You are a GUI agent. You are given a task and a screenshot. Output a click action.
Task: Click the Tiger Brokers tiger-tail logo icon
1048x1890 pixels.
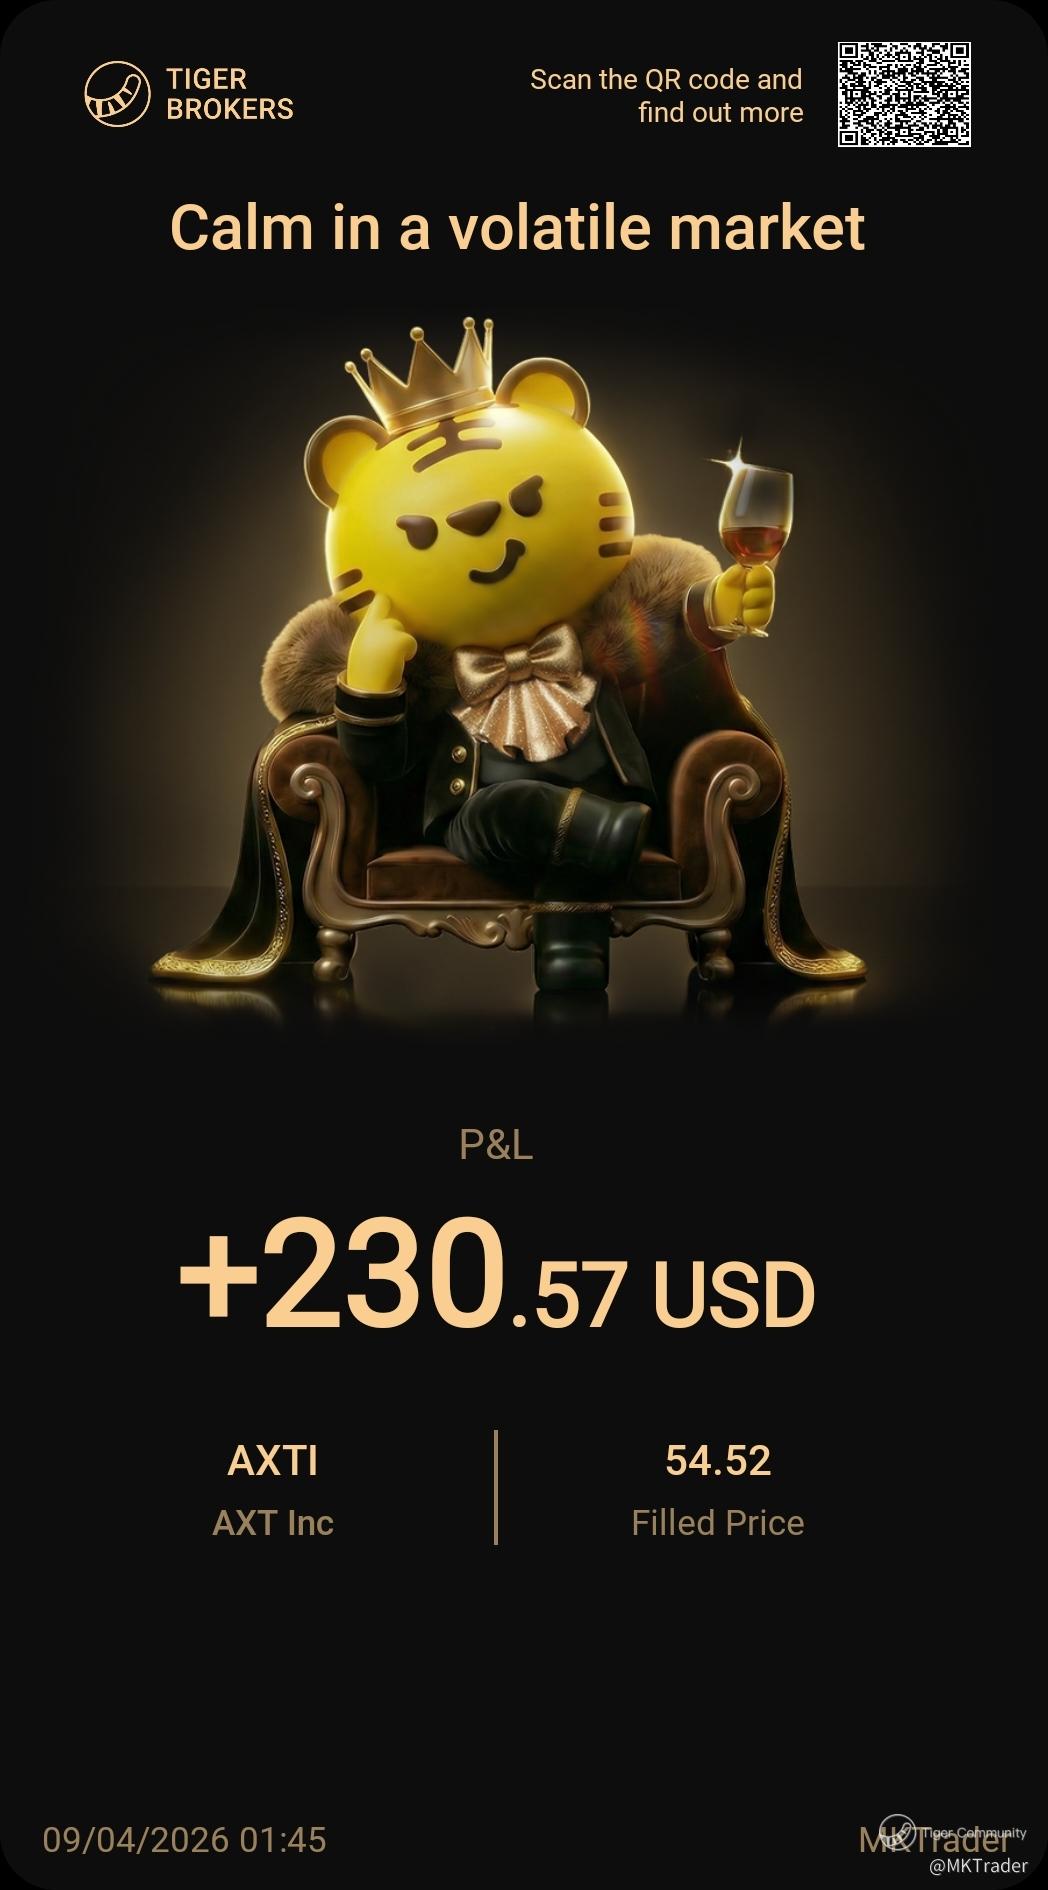(116, 94)
